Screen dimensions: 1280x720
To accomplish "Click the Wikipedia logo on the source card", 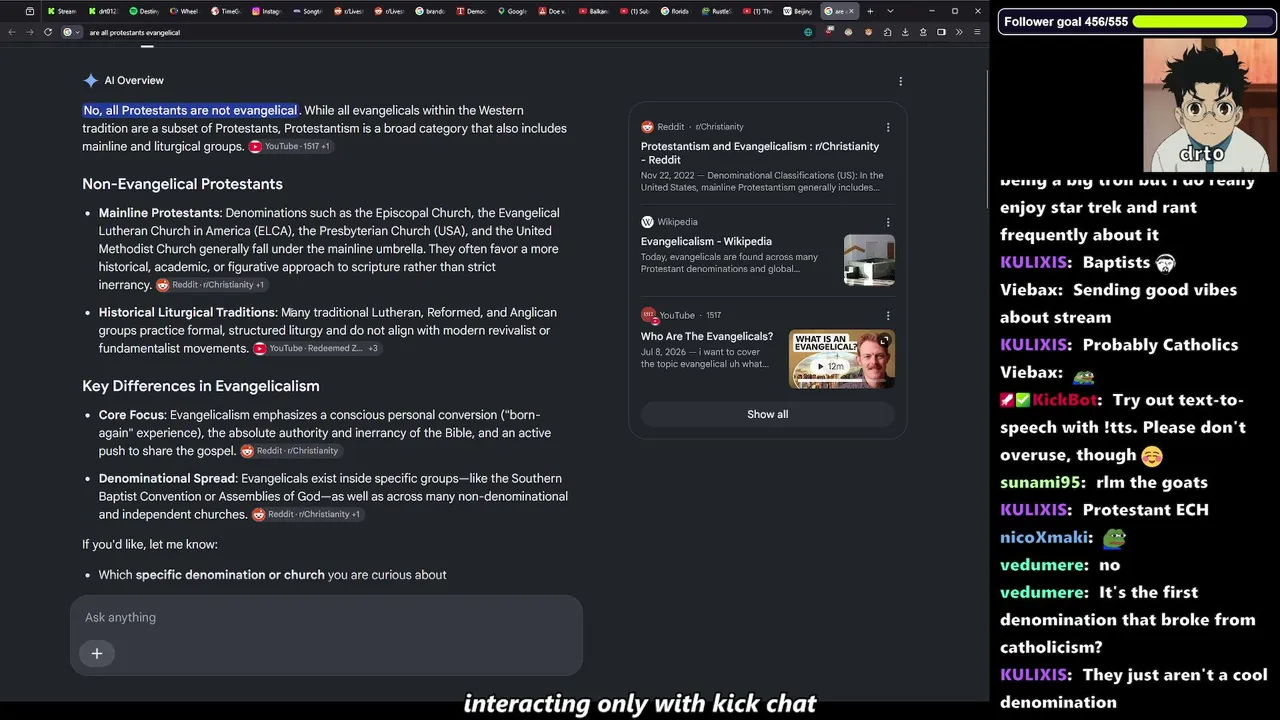I will pyautogui.click(x=647, y=222).
